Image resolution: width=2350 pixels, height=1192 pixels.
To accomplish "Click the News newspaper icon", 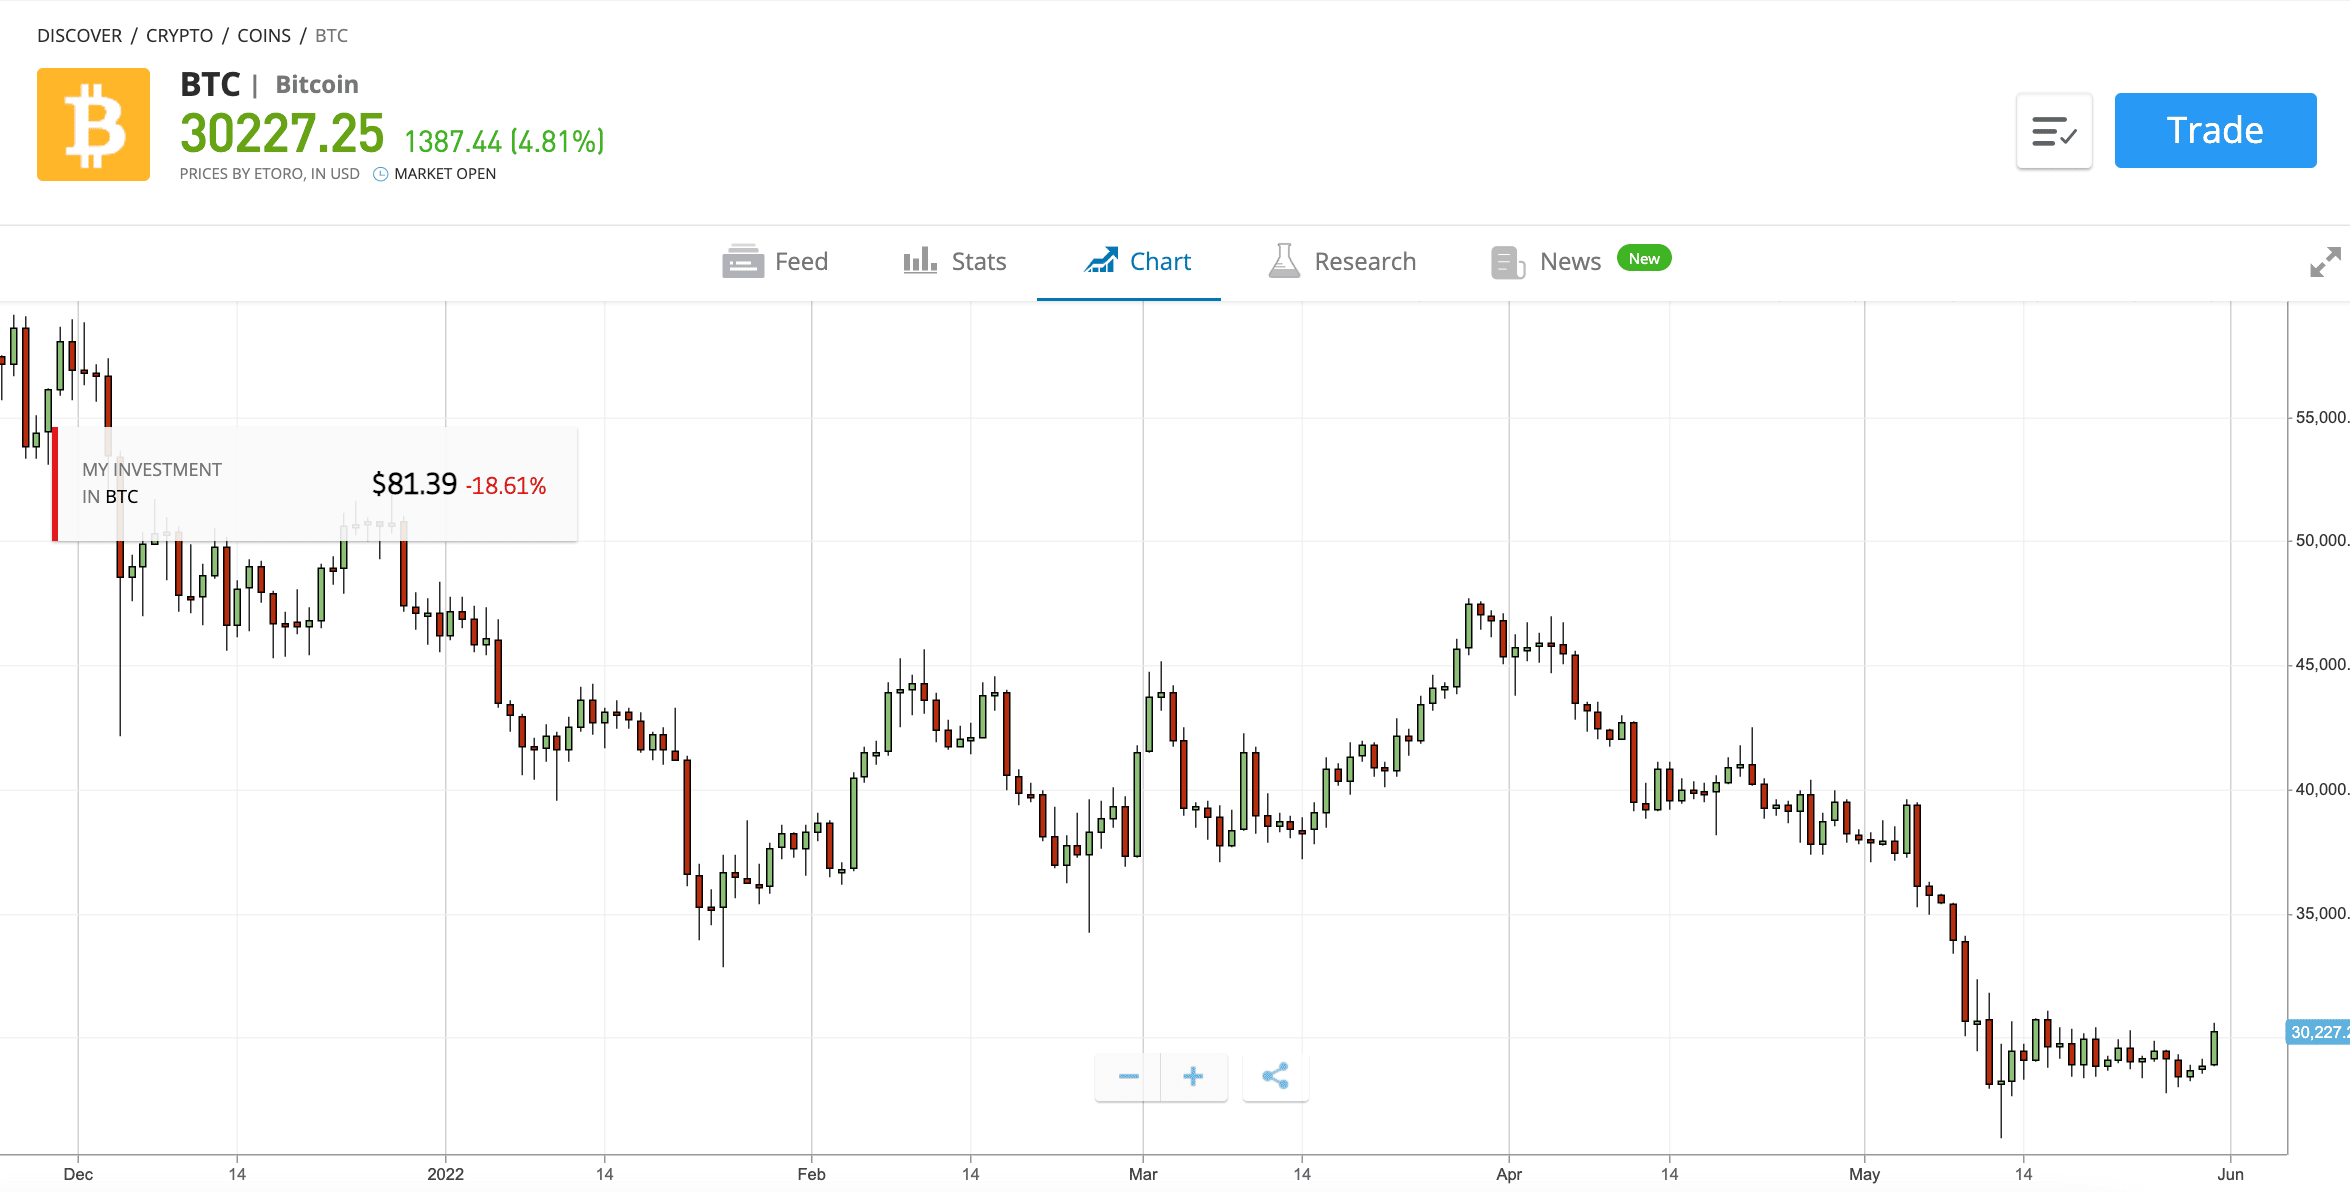I will (x=1507, y=262).
